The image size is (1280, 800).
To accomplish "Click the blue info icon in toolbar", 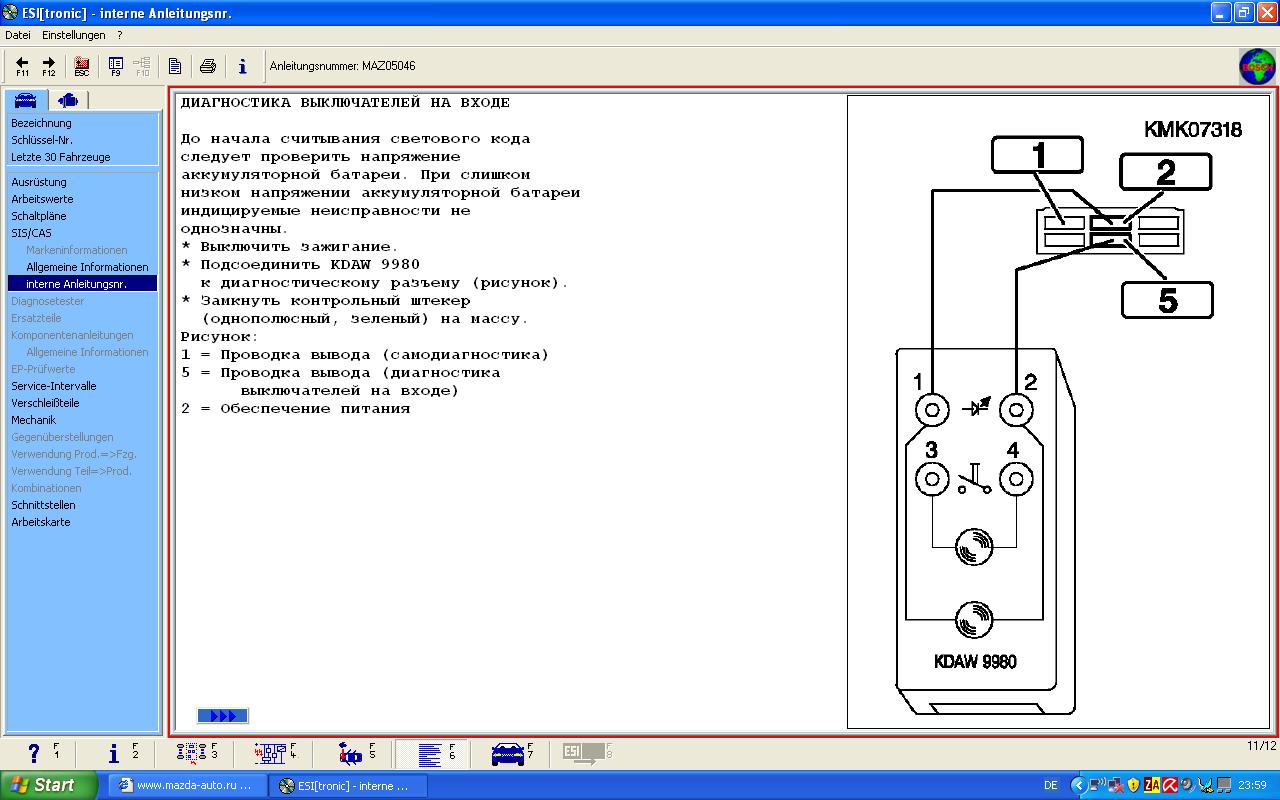I will pyautogui.click(x=242, y=66).
